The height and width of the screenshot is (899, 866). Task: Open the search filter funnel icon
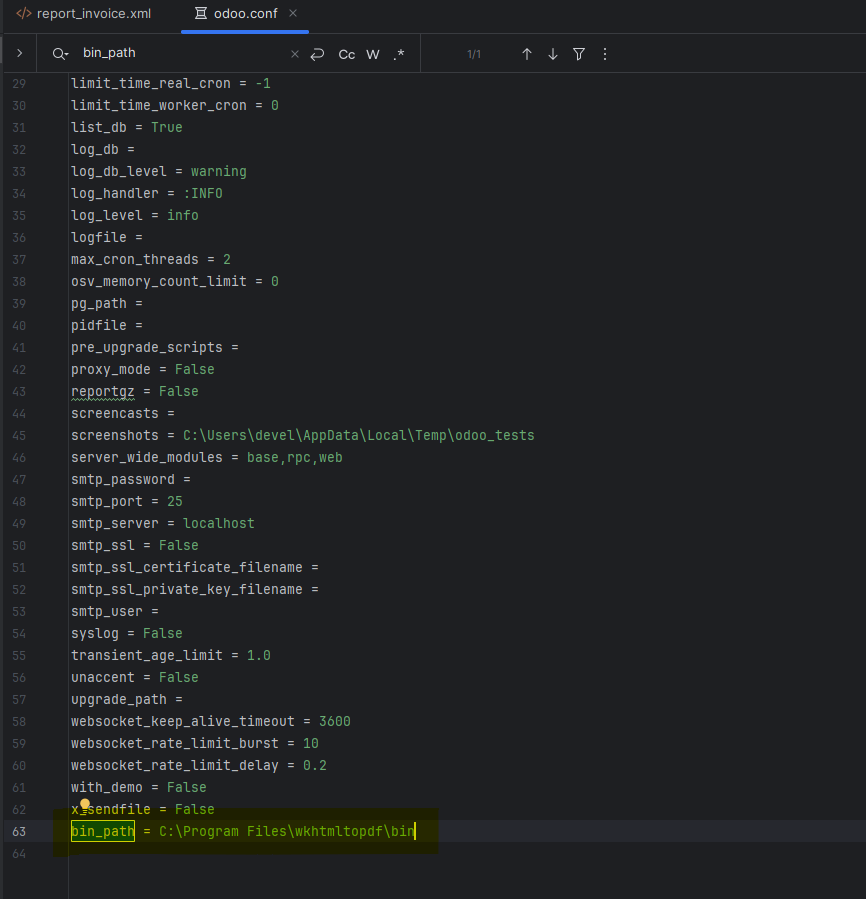[x=579, y=54]
